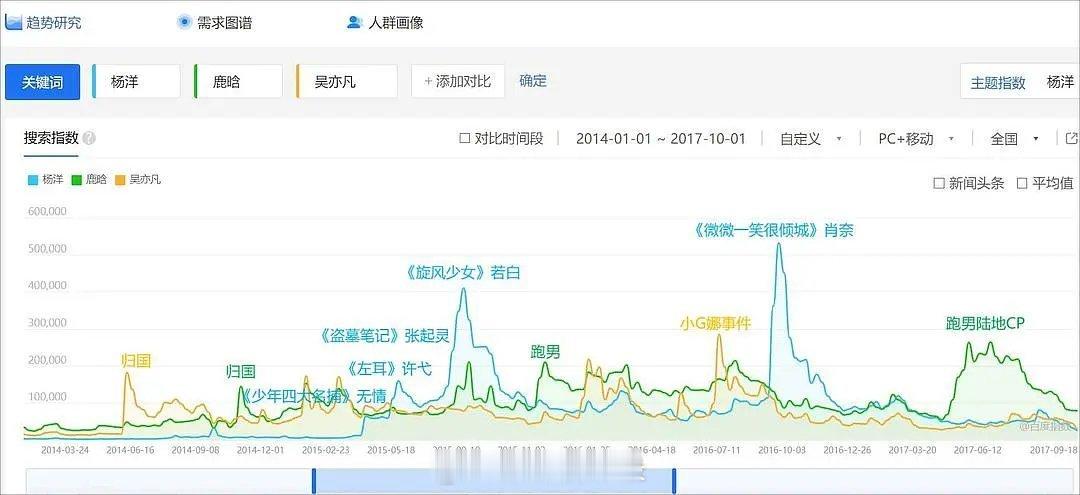Click the 小G娜事件 annotation
Screen dimensions: 1080x495
[714, 322]
